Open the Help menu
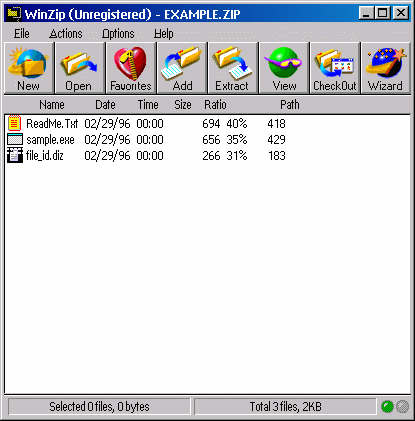415x421 pixels. coord(163,34)
